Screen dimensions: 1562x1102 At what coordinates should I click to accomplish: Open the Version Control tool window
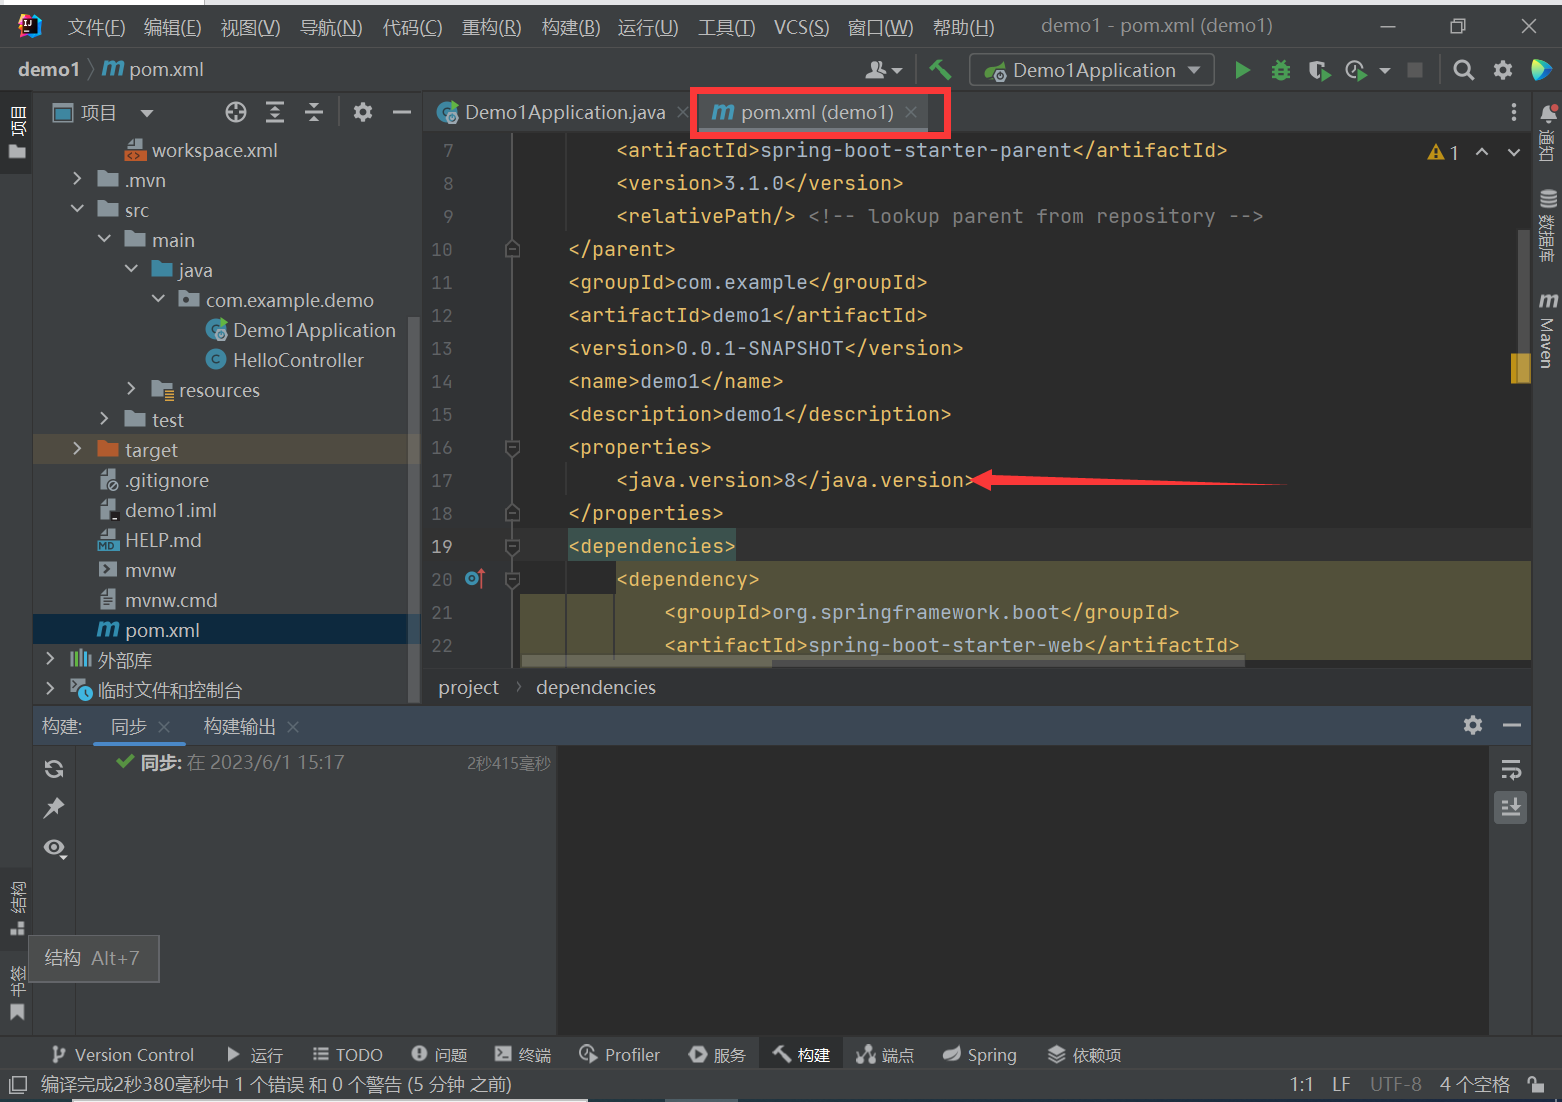click(123, 1055)
